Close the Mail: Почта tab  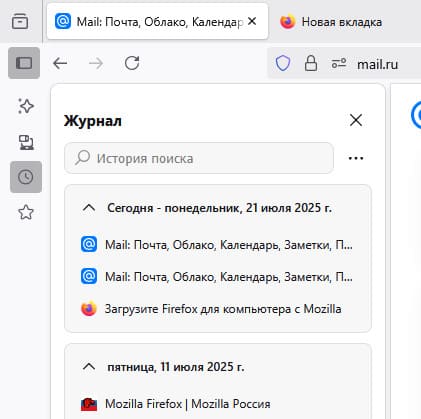(252, 21)
